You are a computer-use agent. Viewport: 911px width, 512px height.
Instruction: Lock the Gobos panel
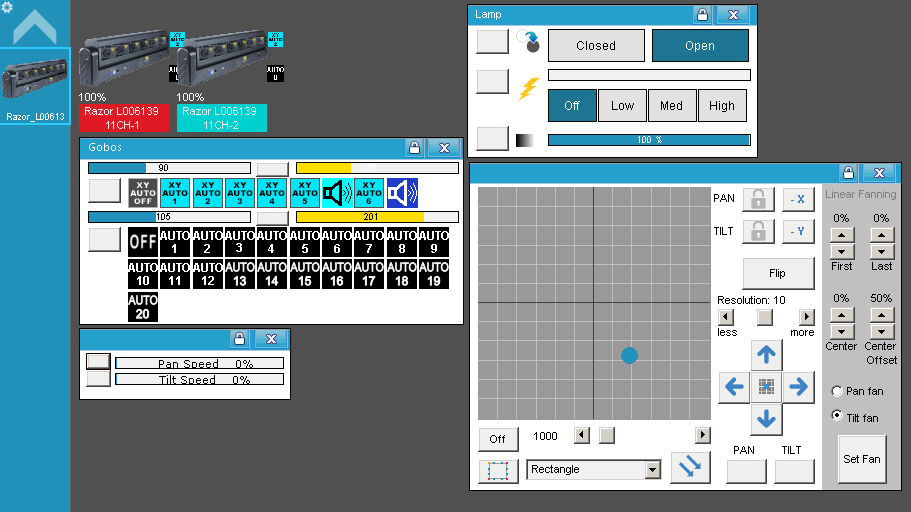(414, 148)
